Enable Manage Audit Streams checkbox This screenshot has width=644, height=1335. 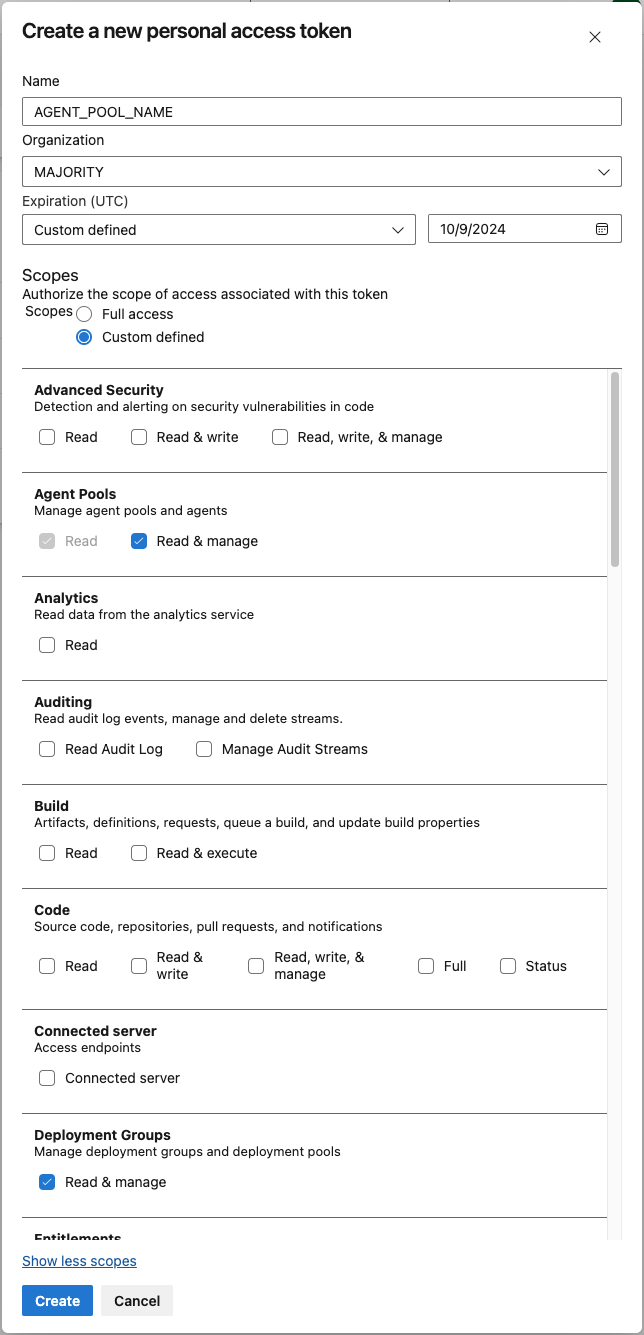pyautogui.click(x=204, y=749)
